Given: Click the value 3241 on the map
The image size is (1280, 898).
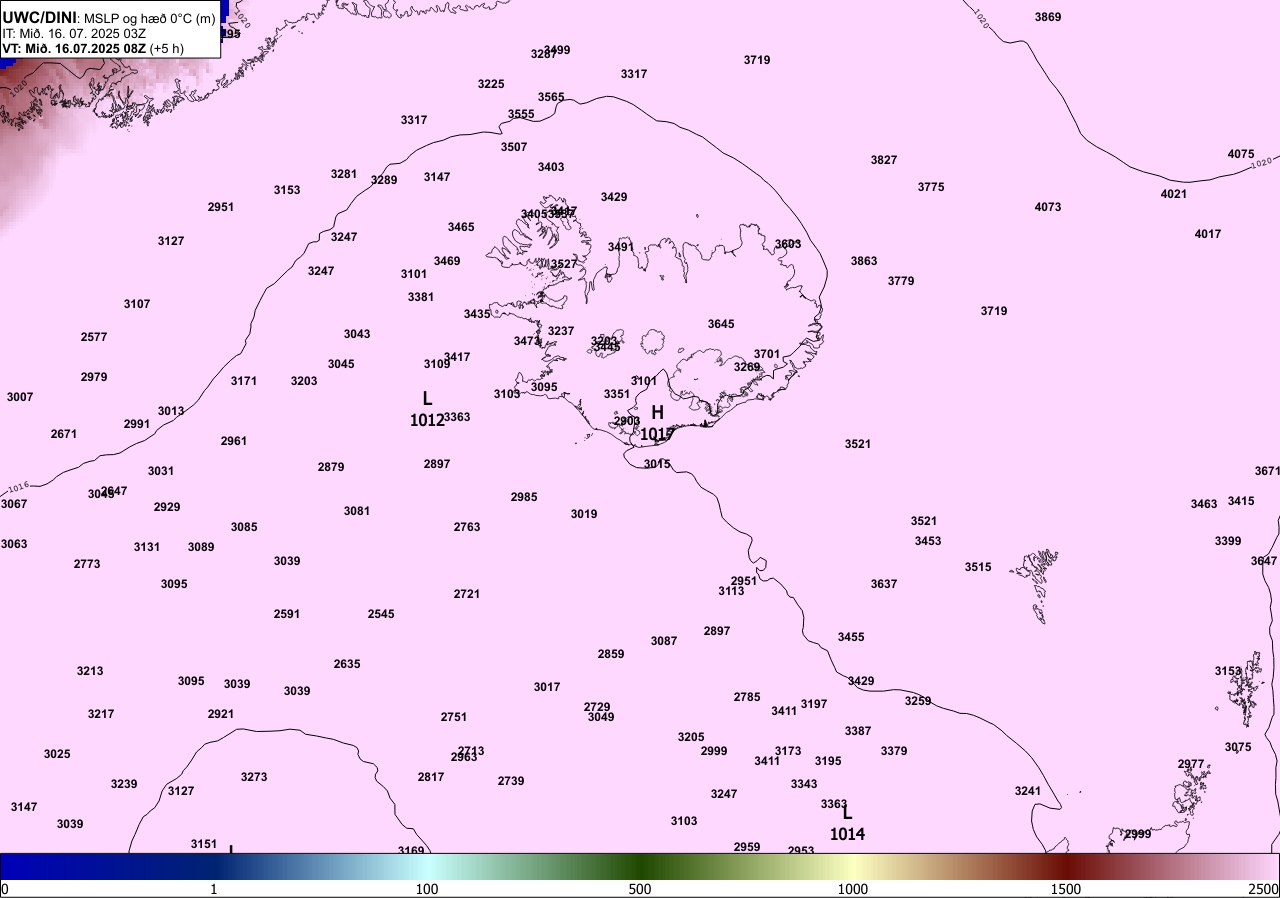Looking at the screenshot, I should (1028, 791).
